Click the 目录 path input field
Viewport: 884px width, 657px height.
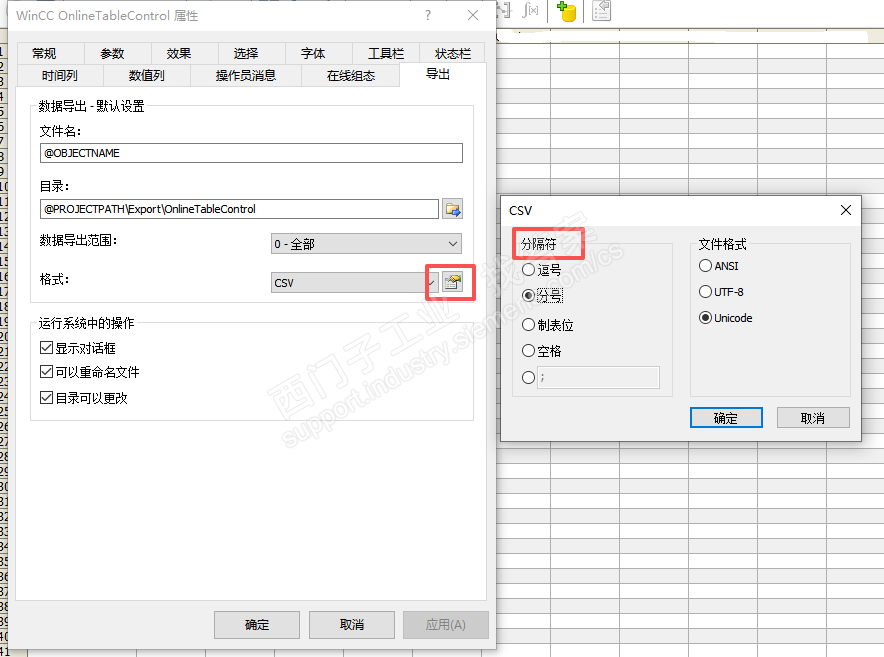coord(239,209)
